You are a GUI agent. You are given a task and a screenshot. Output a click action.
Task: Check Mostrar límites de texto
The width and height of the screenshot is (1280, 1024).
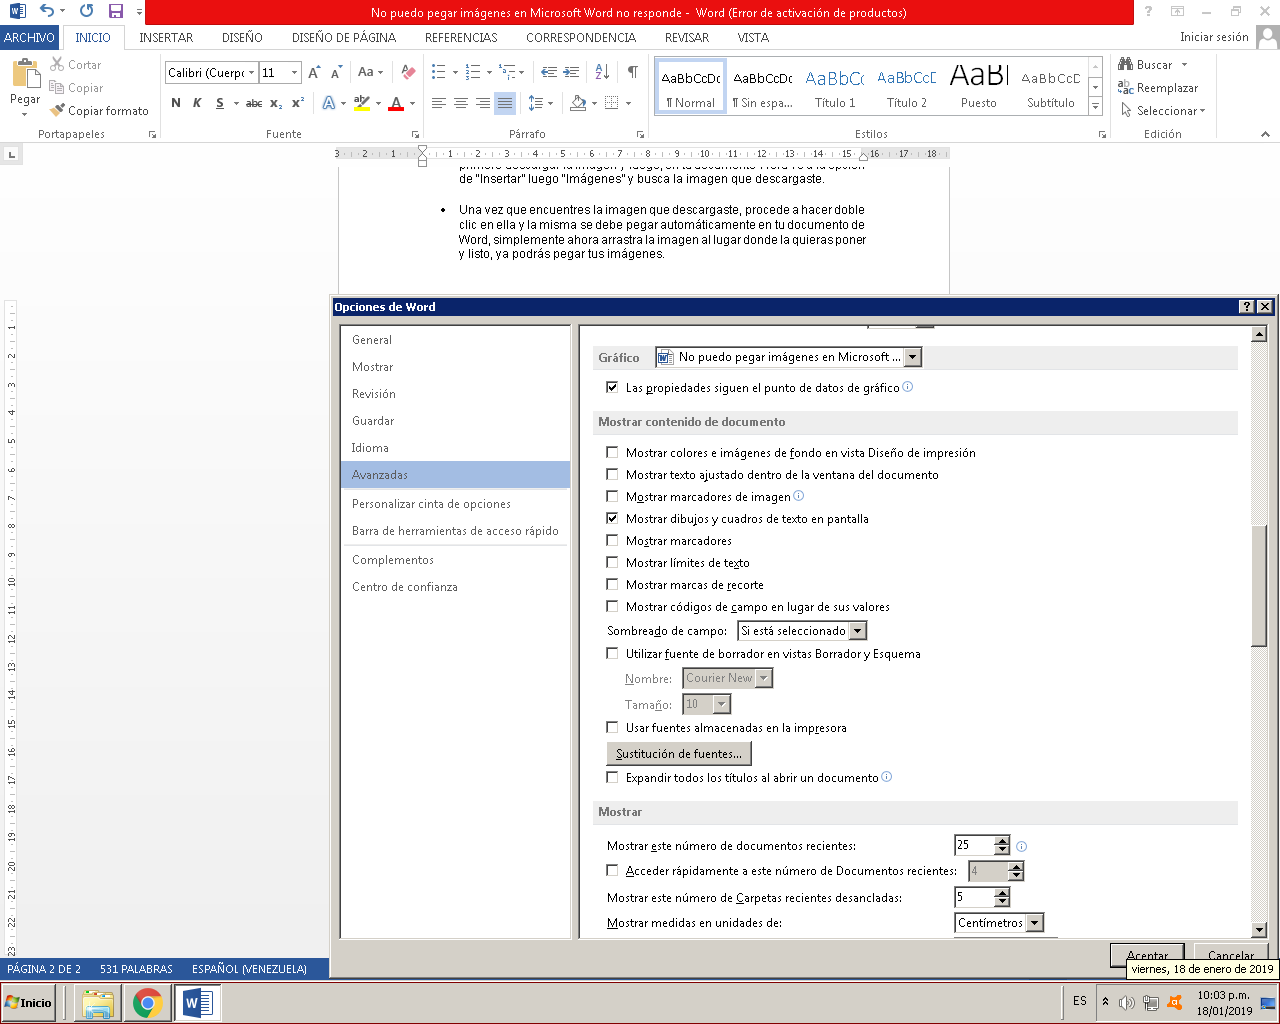pyautogui.click(x=612, y=562)
